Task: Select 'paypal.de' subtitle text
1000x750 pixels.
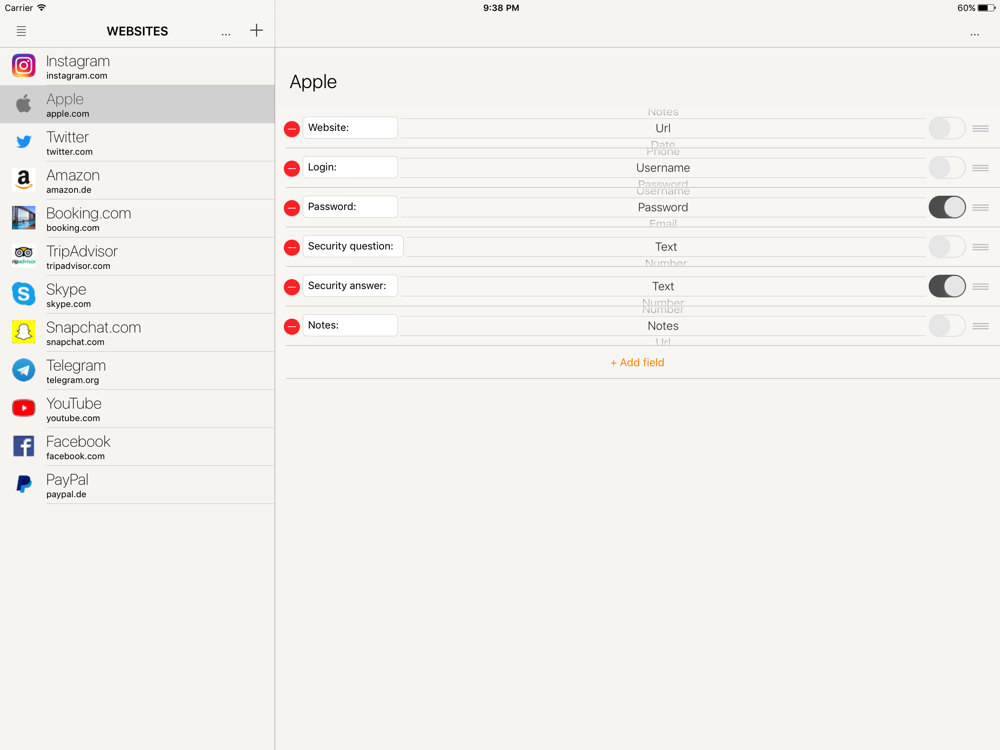Action: [66, 494]
